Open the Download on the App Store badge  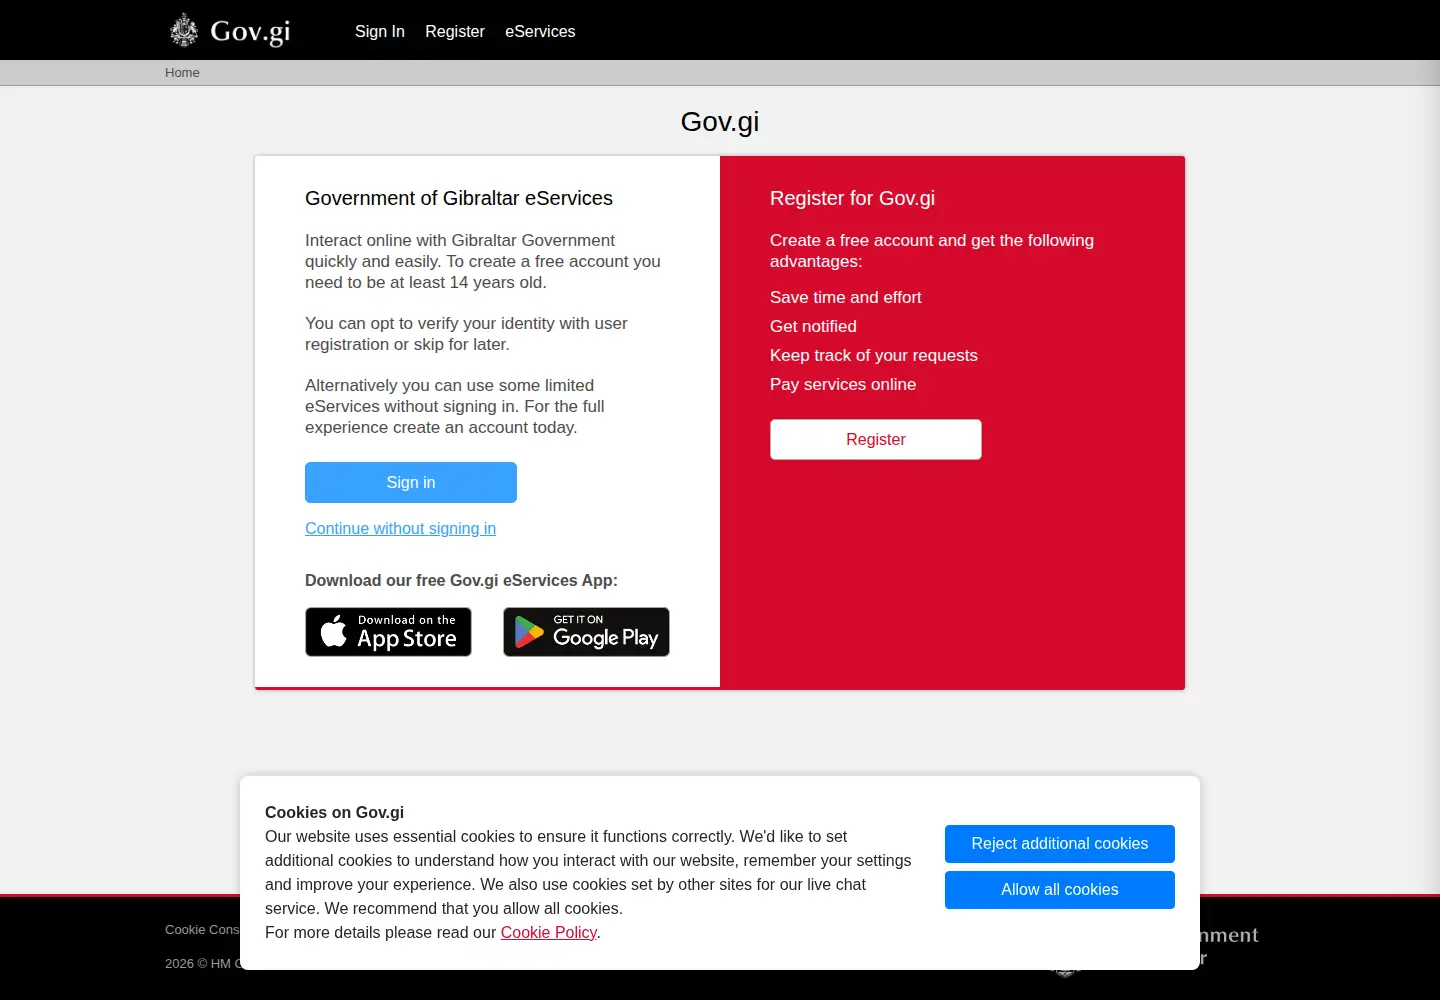click(x=388, y=632)
